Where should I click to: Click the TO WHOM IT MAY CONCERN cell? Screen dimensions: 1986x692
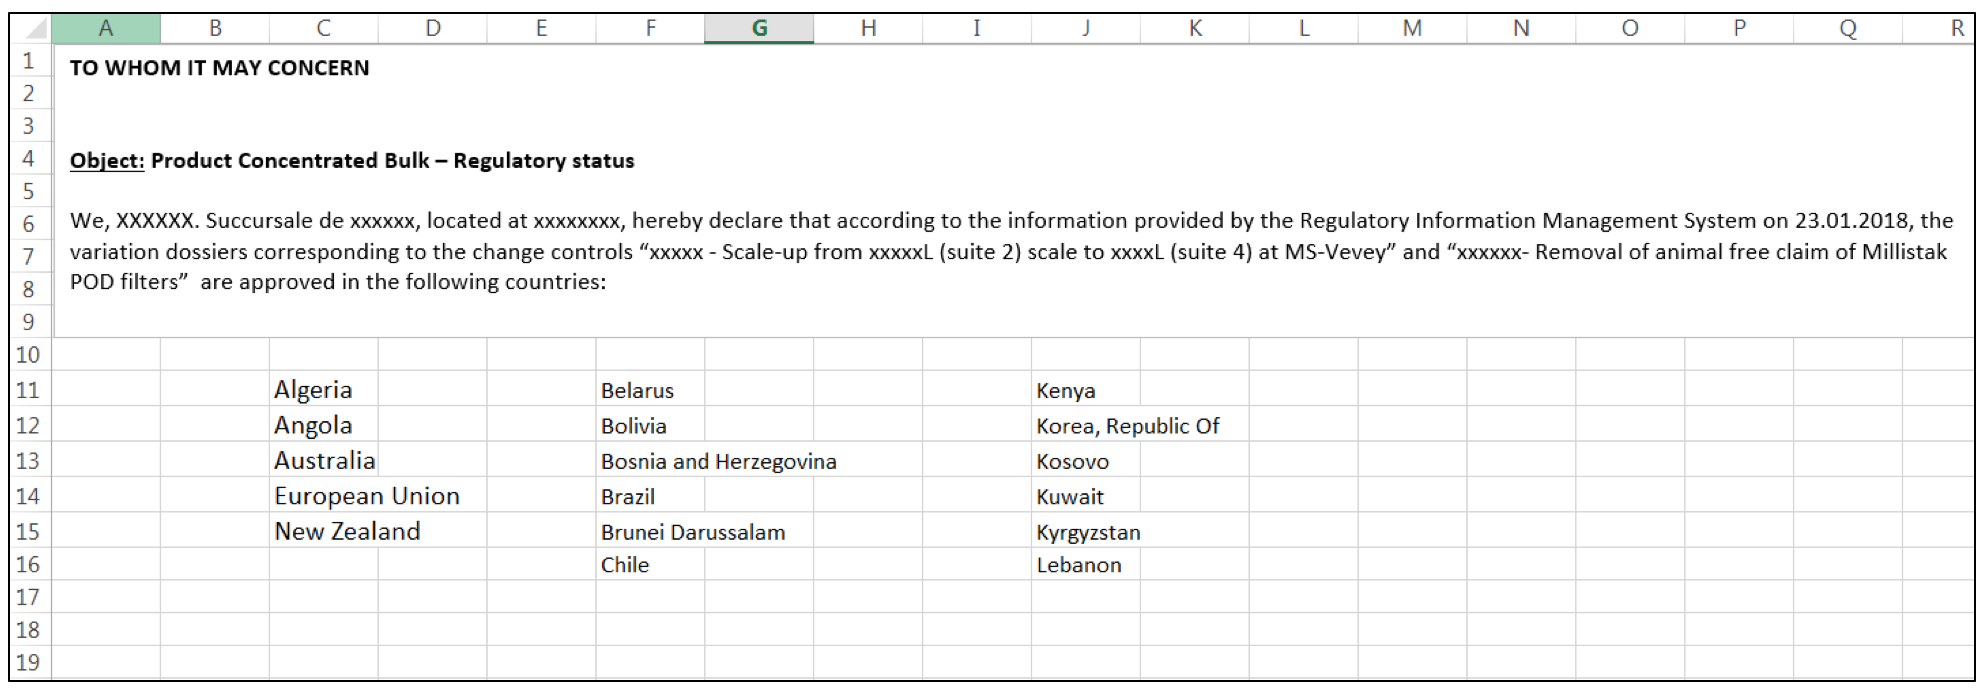(x=219, y=68)
